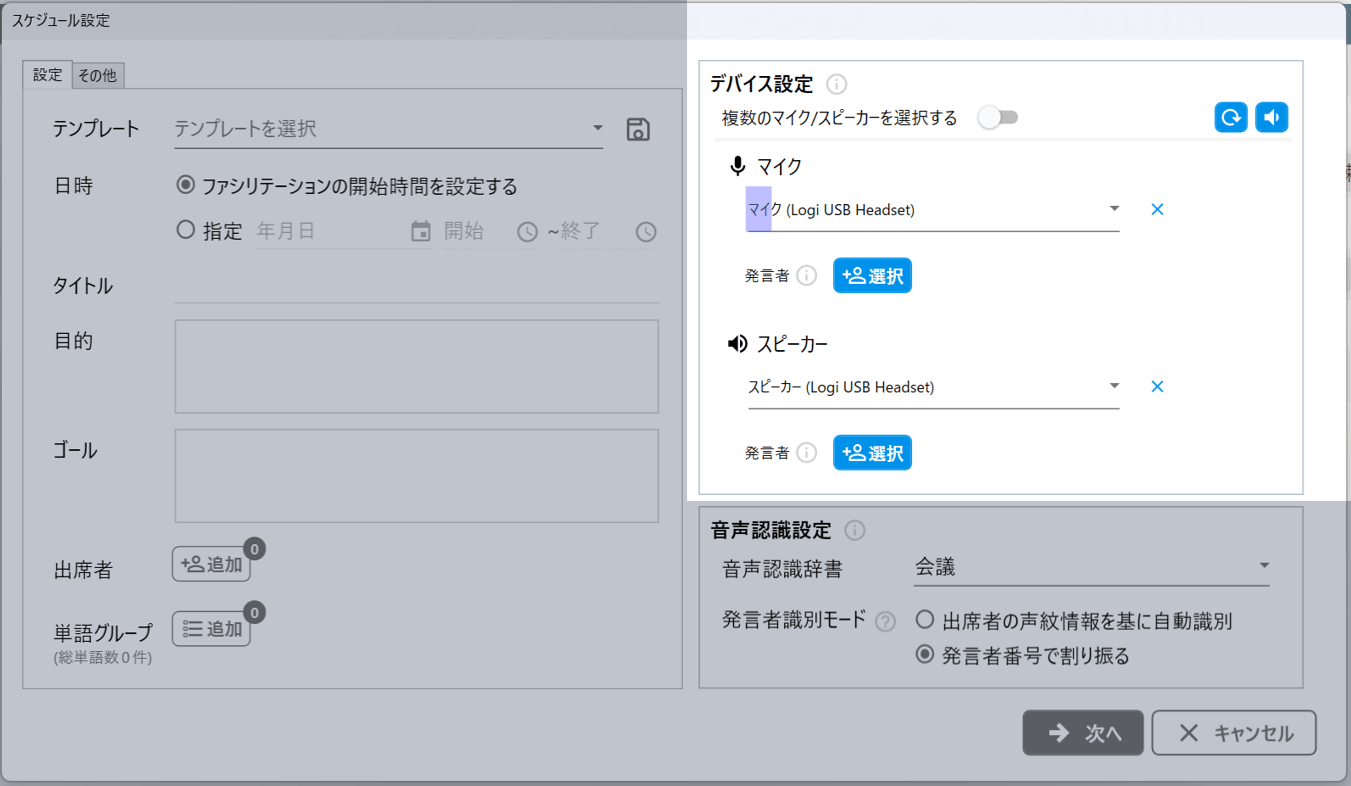This screenshot has height=786, width=1351.
Task: Click the info icon beside デバイス設定
Action: (837, 84)
